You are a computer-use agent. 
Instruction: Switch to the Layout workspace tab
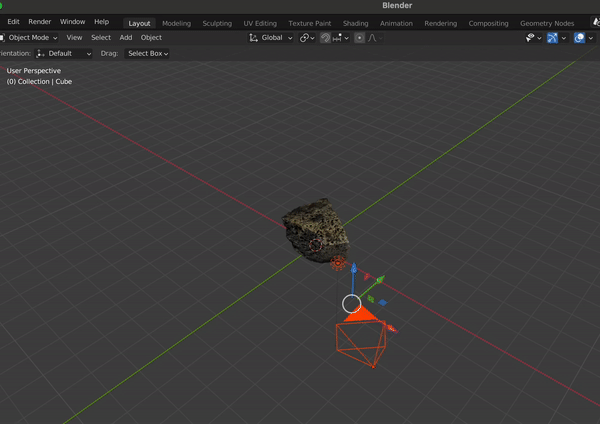[x=139, y=23]
